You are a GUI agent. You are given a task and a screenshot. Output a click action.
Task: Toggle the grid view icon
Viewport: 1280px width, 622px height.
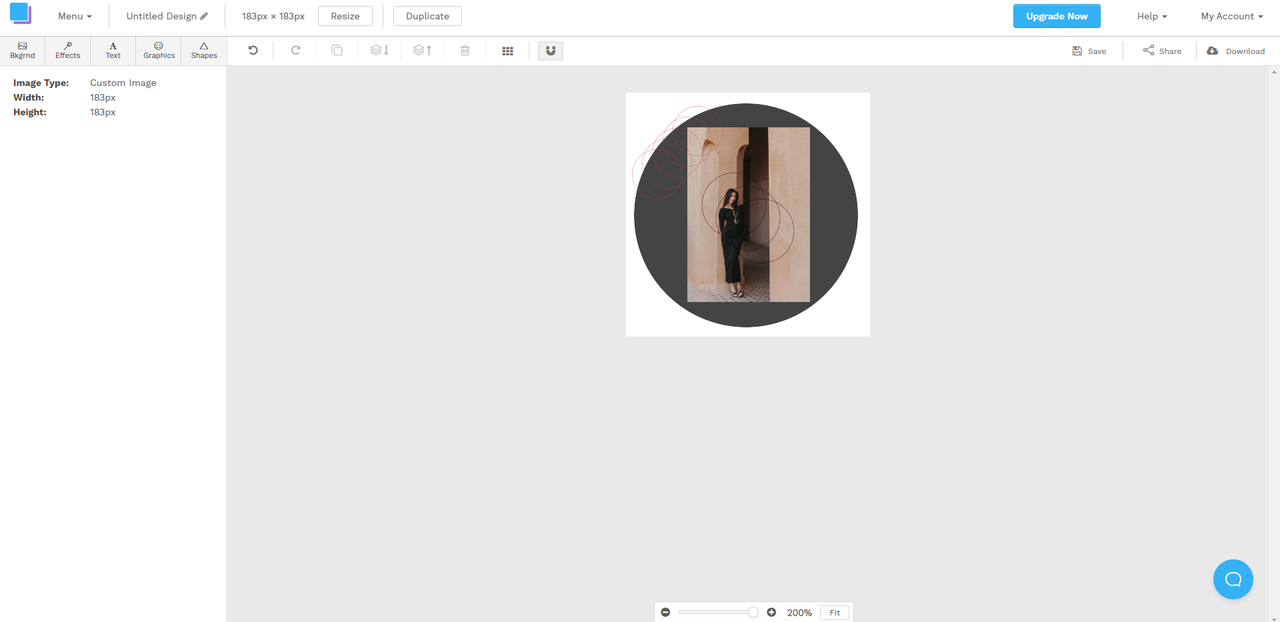point(507,50)
